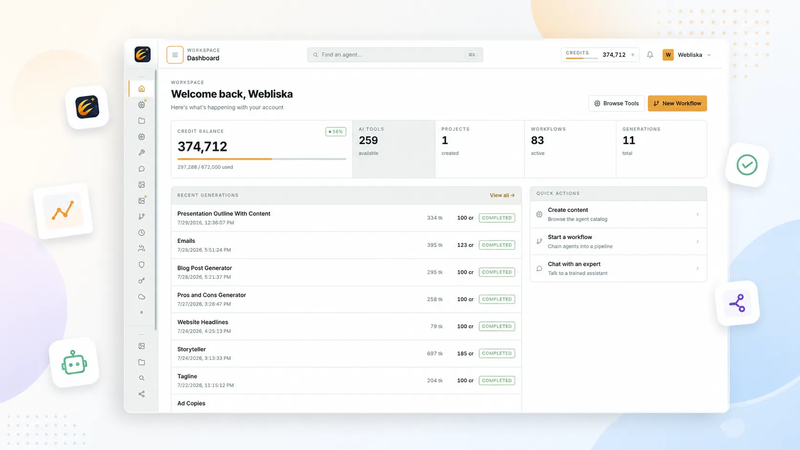Open the shield security icon in sidebar
This screenshot has width=800, height=450.
pos(141,265)
